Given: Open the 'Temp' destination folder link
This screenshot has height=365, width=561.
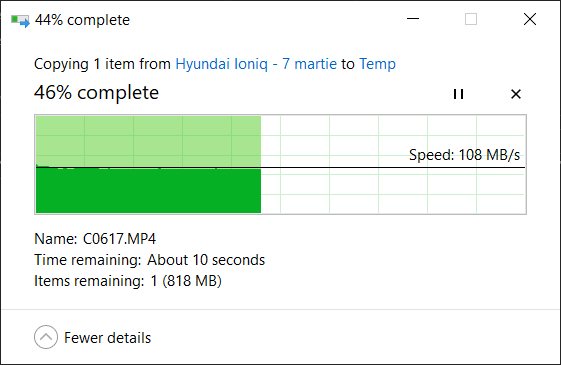Looking at the screenshot, I should pyautogui.click(x=377, y=64).
